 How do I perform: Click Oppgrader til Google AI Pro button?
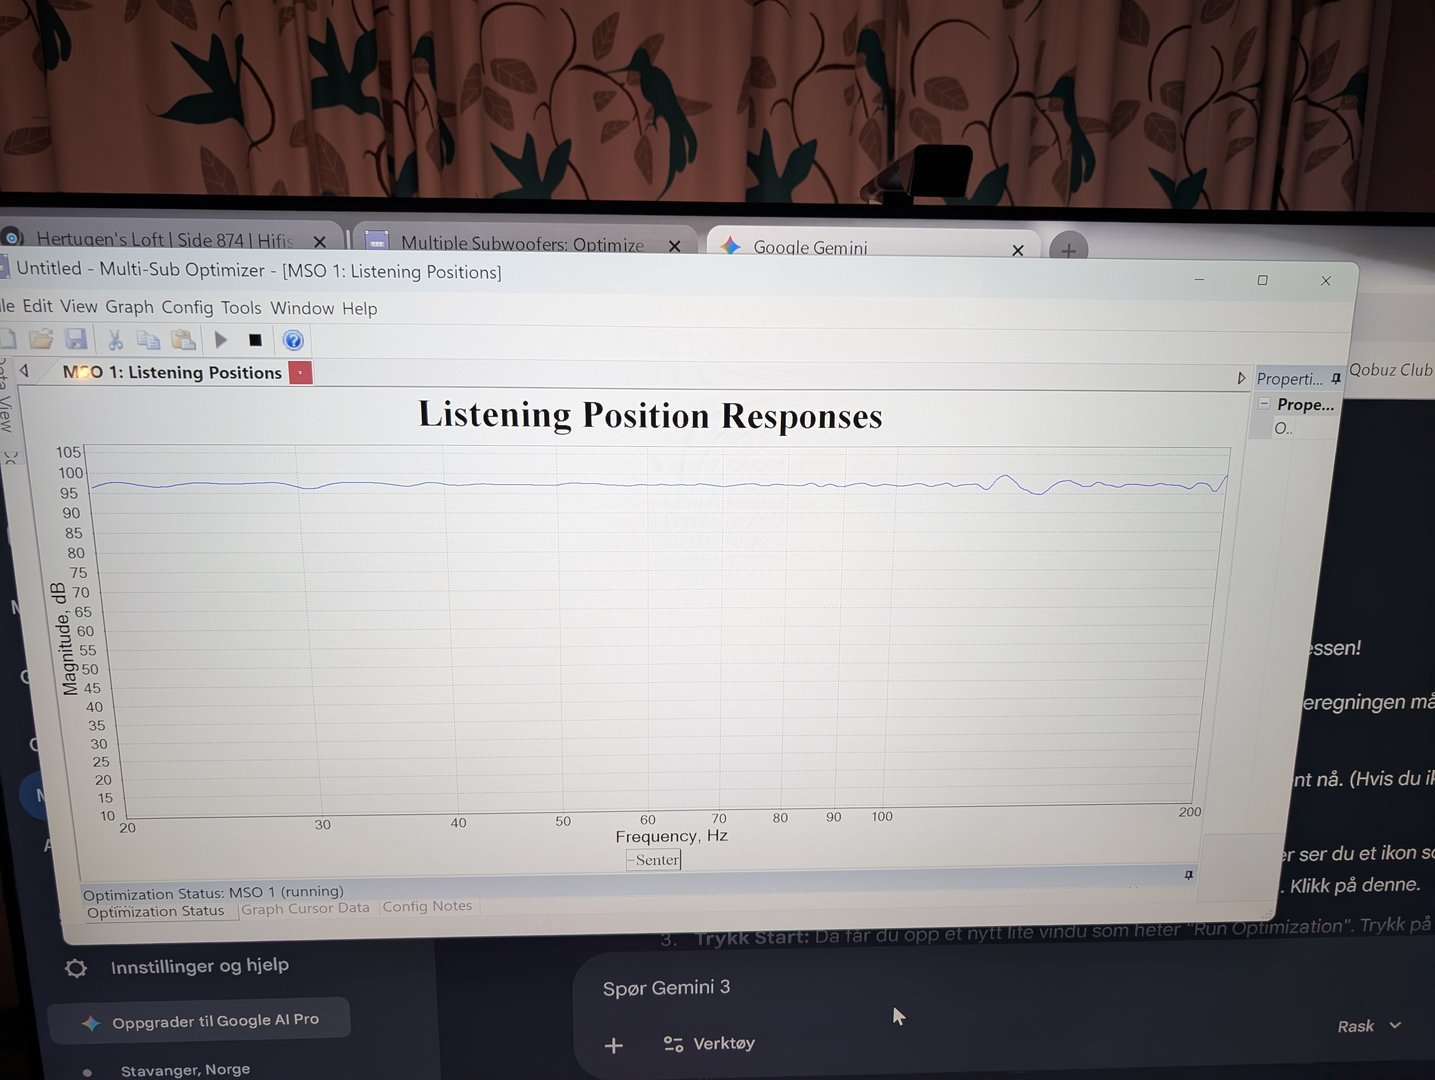(200, 1021)
